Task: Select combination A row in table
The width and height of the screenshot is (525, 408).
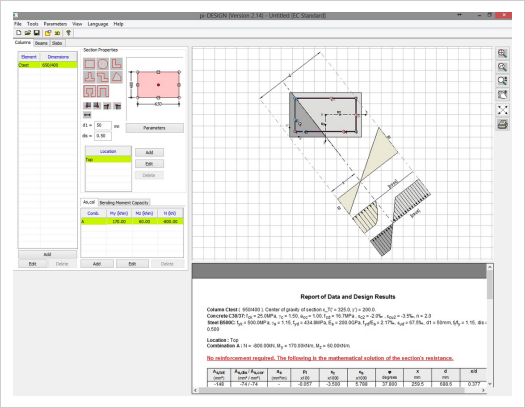Action: (x=132, y=221)
